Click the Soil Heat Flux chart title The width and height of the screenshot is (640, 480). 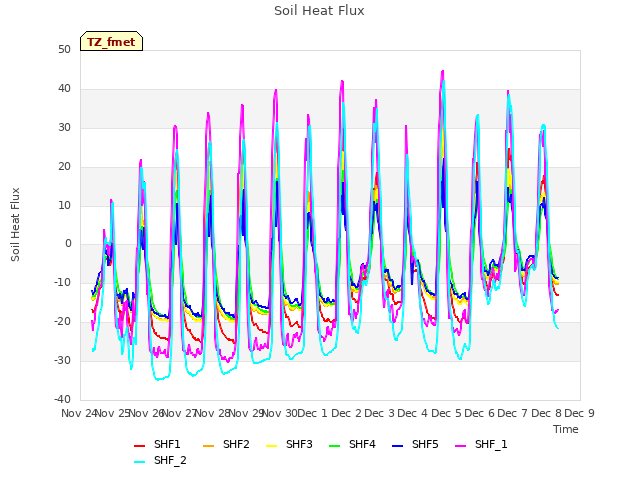319,11
